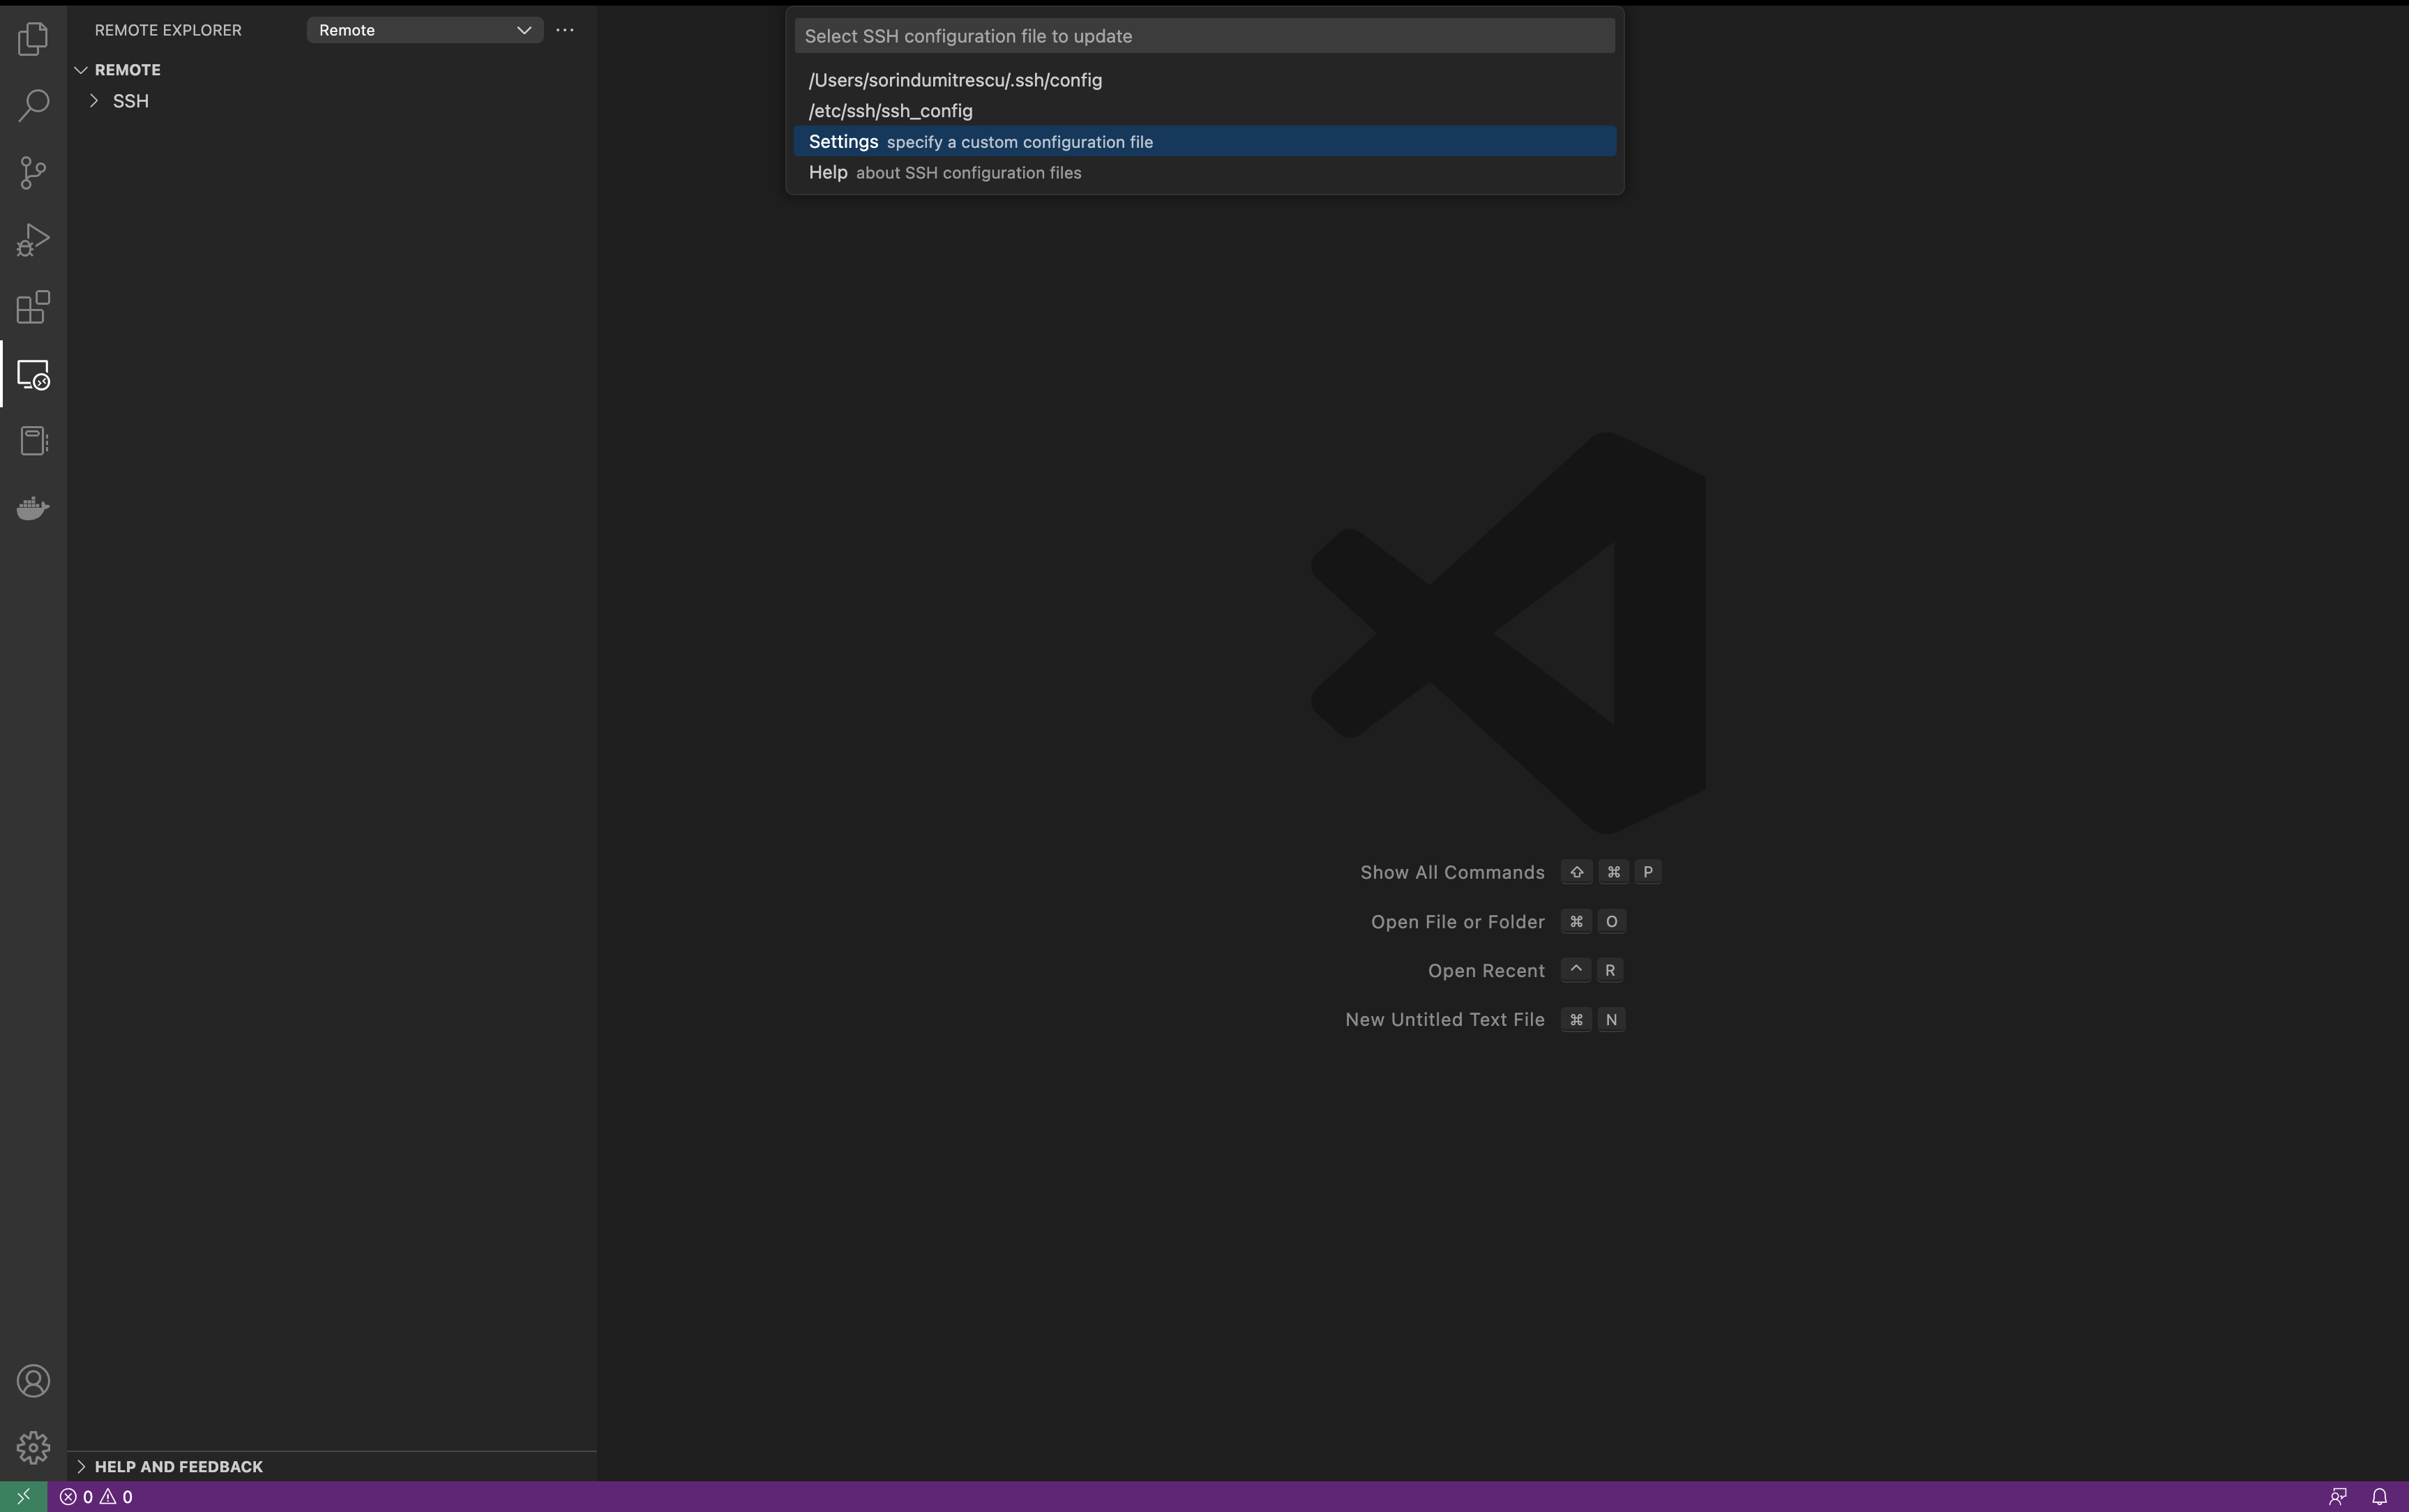Open the Search view in activity bar
This screenshot has height=1512, width=2409.
(33, 105)
